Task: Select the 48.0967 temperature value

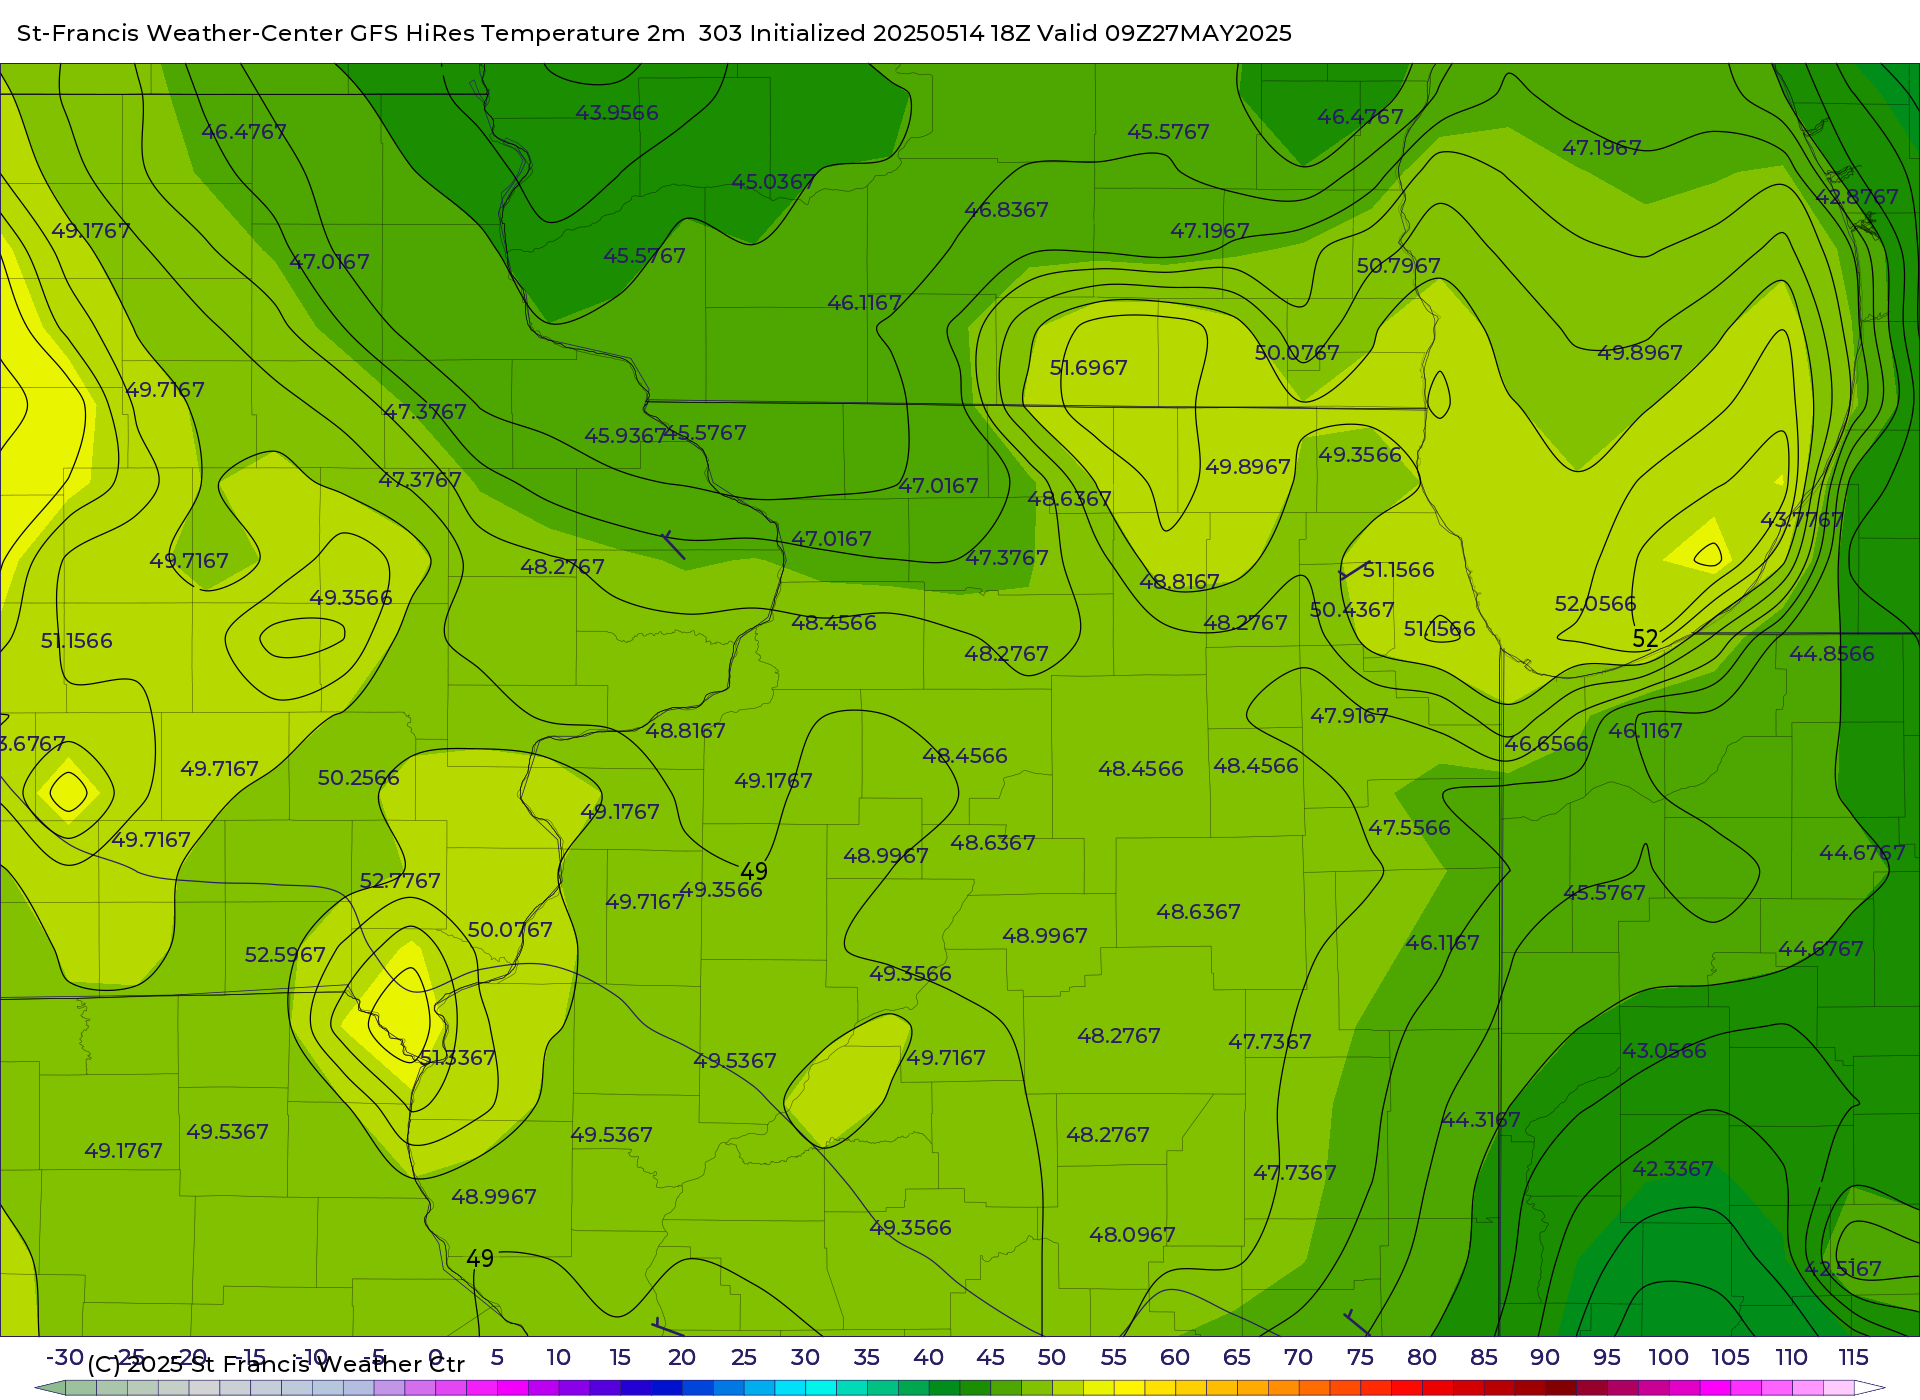Action: coord(1132,1235)
